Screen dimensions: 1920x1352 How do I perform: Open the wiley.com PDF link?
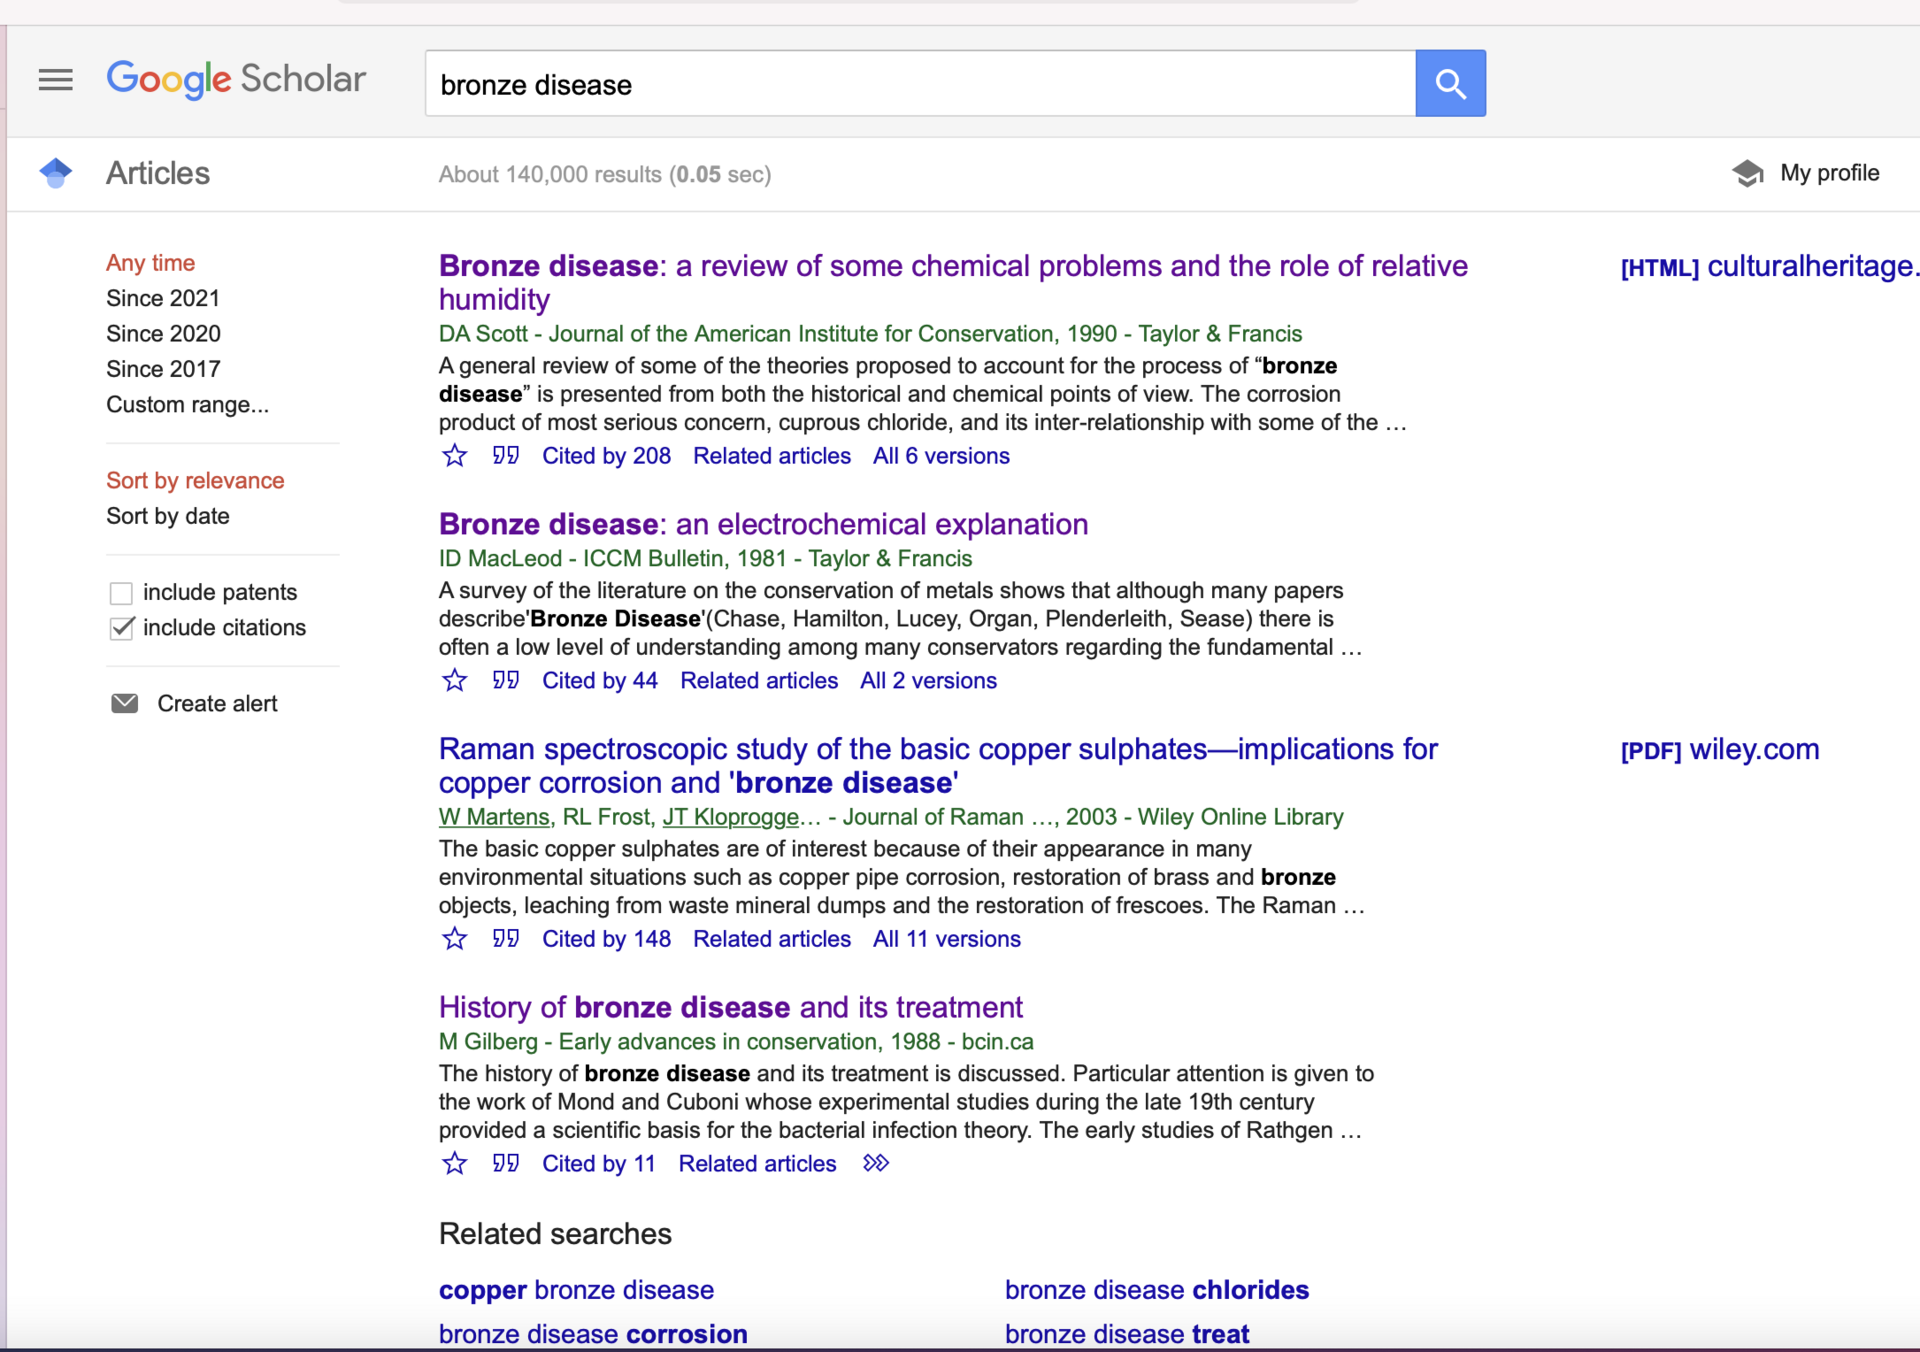(1720, 750)
